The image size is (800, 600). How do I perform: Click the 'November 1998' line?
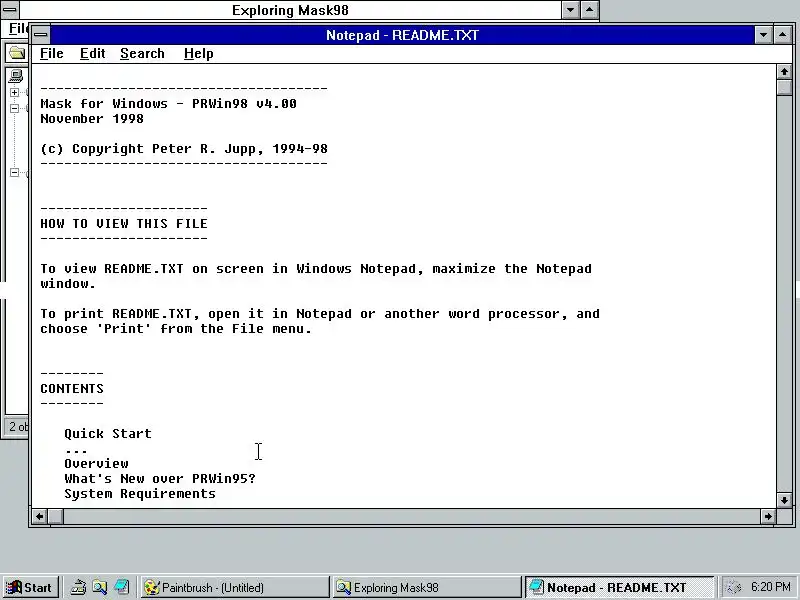92,119
